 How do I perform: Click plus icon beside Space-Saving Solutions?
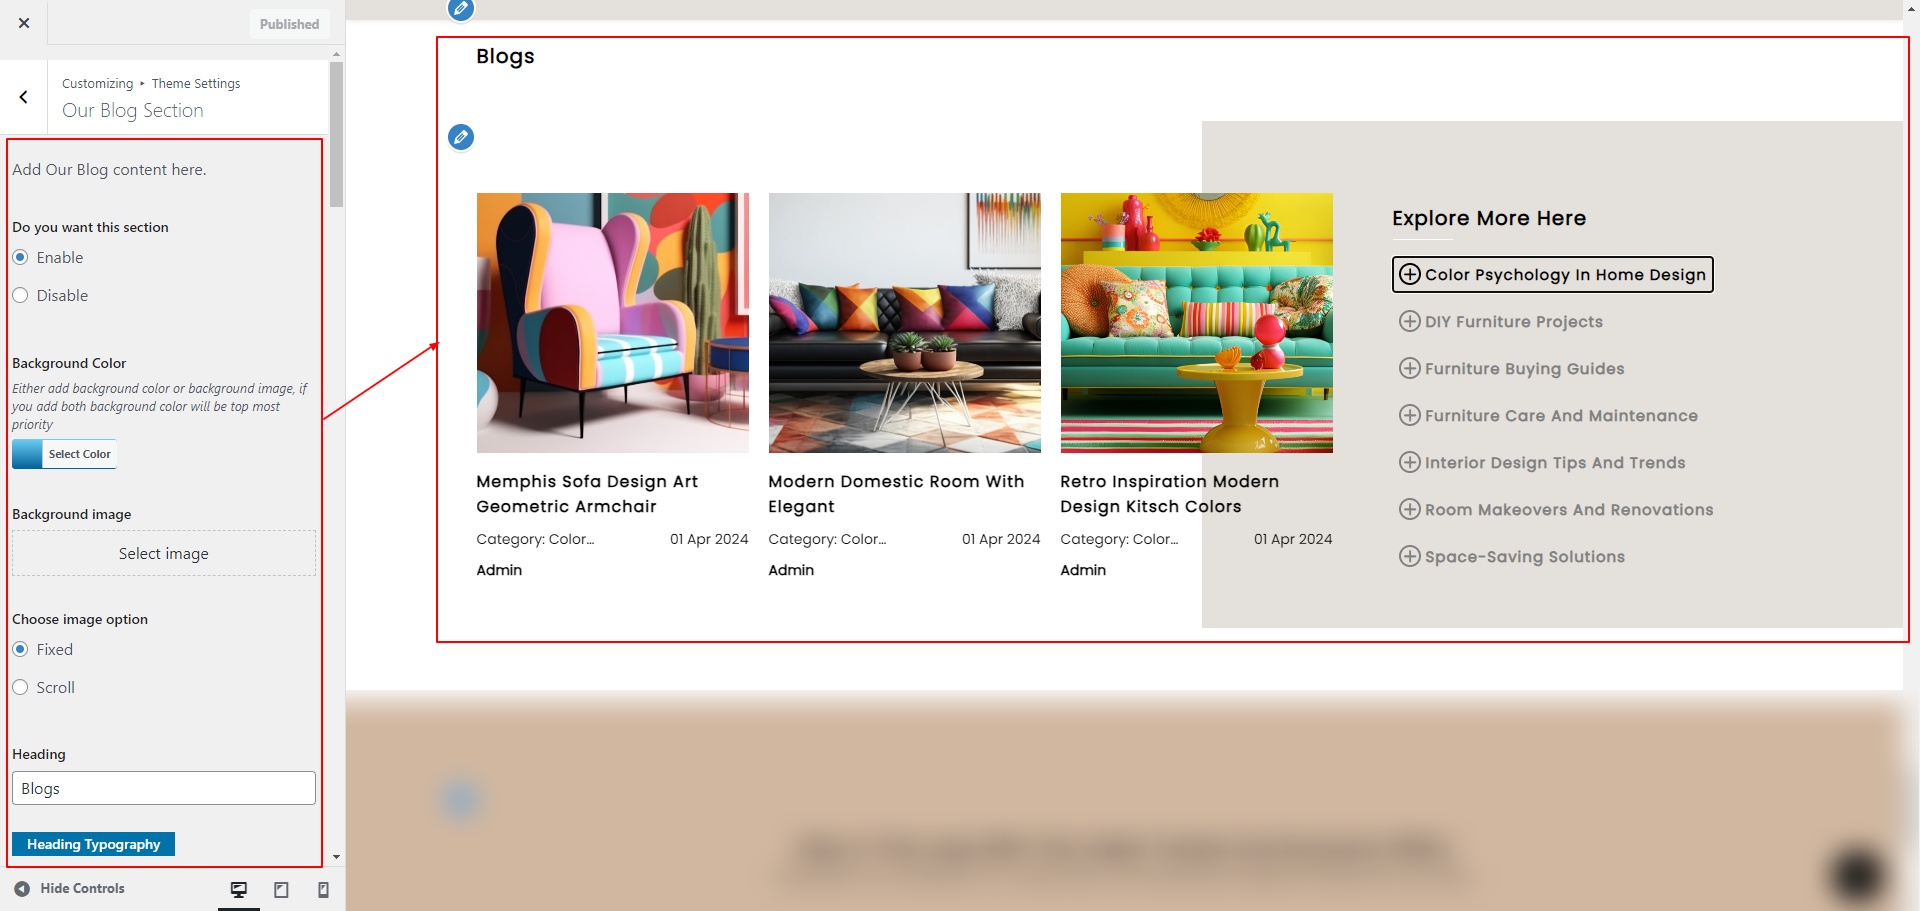coord(1409,556)
